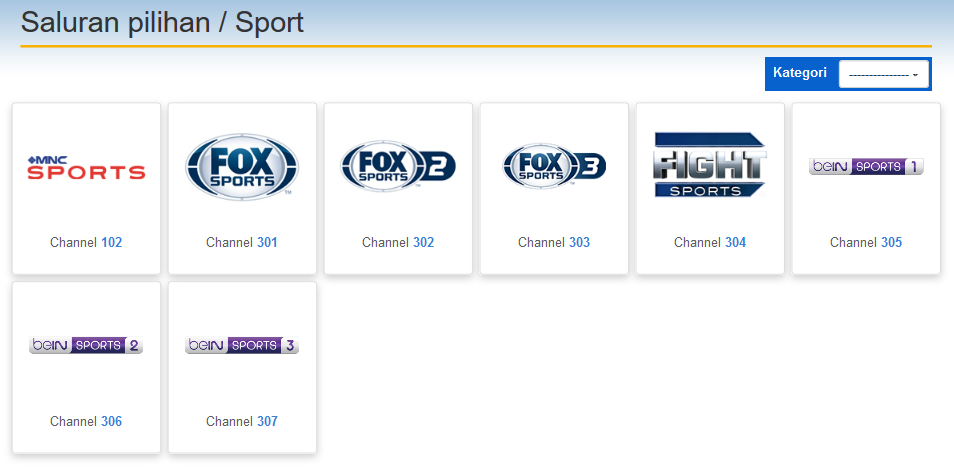Visit the Channel 303 link
Screen dimensions: 954x467
[554, 243]
